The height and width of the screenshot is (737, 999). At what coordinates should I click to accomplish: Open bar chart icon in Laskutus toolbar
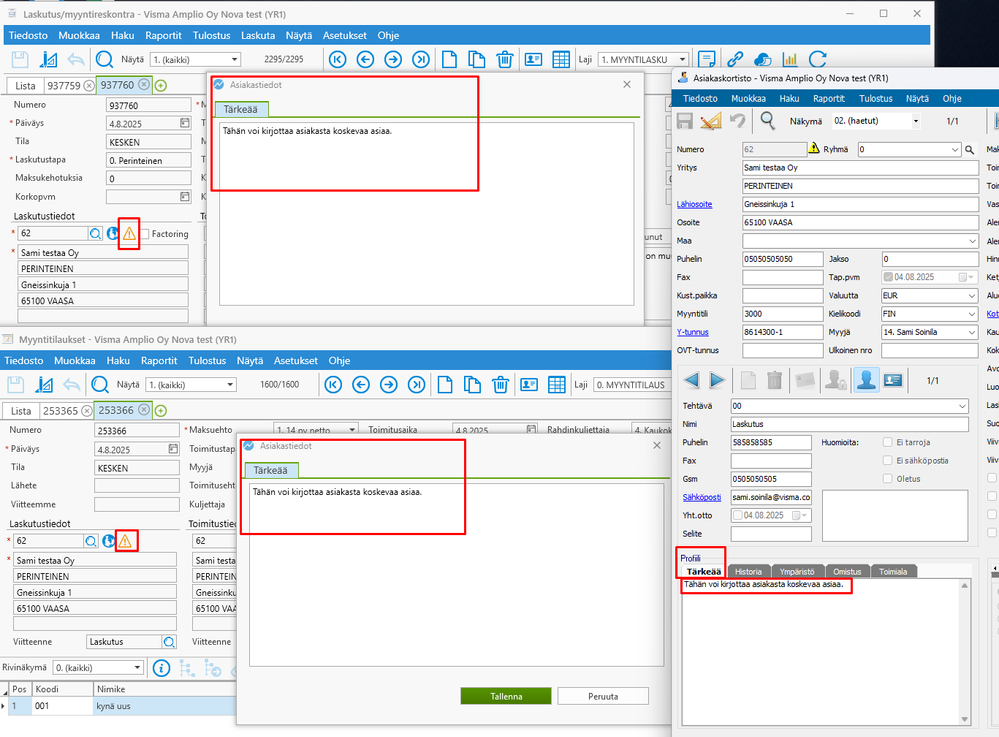pos(790,60)
